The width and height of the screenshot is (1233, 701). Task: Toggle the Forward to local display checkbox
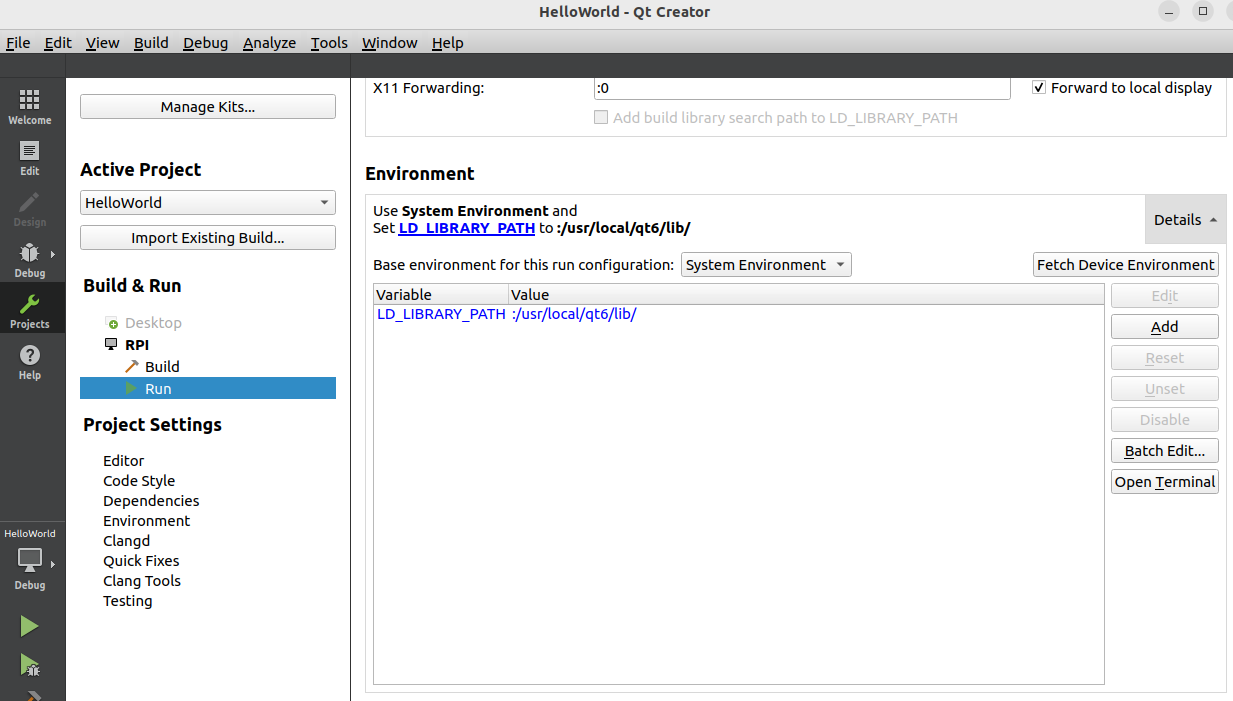[x=1039, y=87]
